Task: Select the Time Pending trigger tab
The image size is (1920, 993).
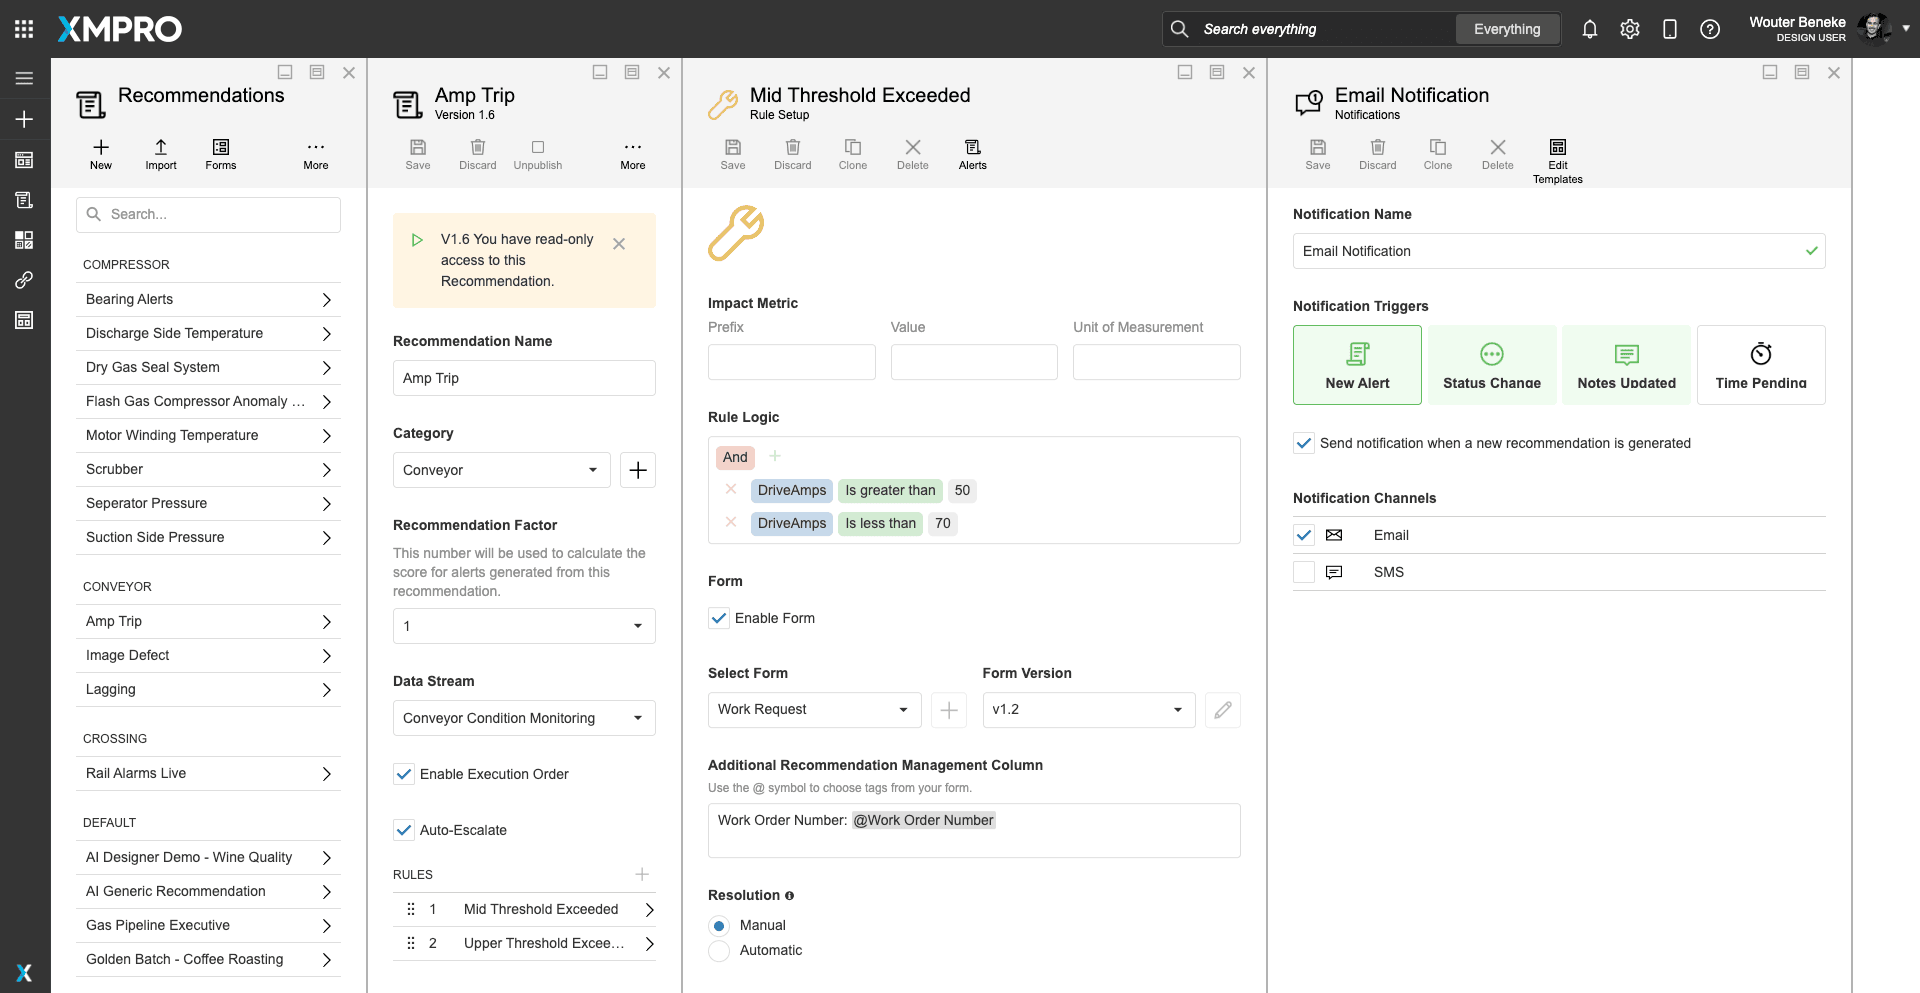Action: coord(1760,365)
